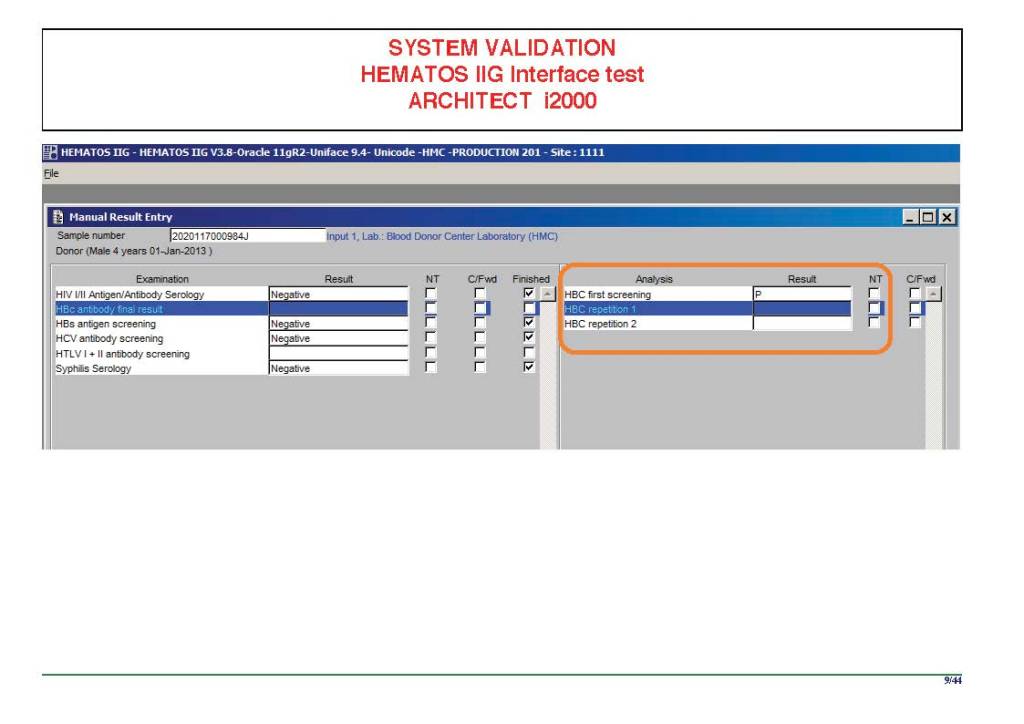Click the Manual Result Entry window icon
This screenshot has width=1024, height=724.
point(57,217)
